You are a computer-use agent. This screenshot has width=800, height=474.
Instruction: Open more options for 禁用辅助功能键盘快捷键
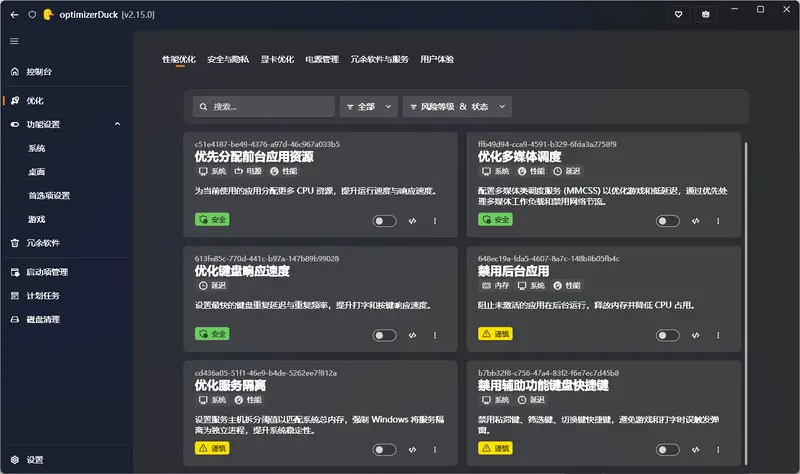click(718, 450)
